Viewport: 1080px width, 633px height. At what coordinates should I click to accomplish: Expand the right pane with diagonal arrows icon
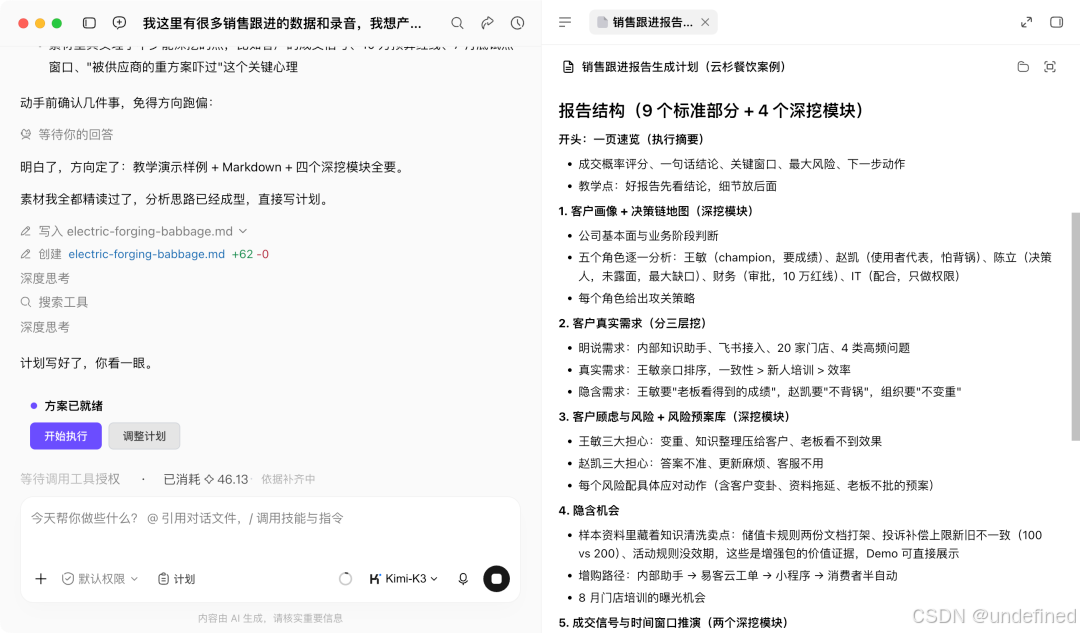[1026, 22]
